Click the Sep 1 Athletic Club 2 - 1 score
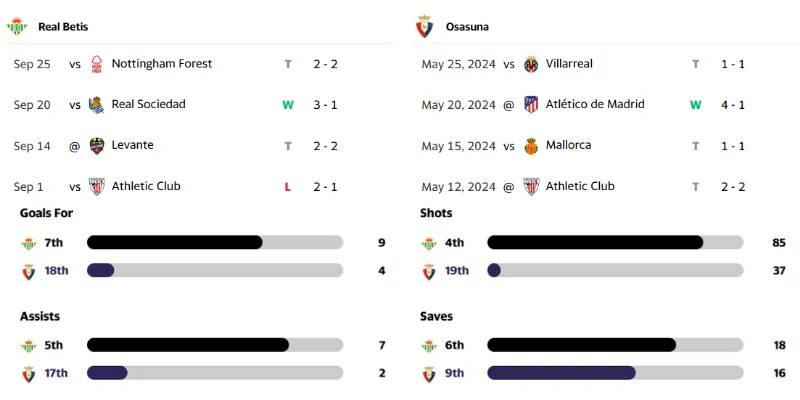800x400 pixels. point(324,187)
